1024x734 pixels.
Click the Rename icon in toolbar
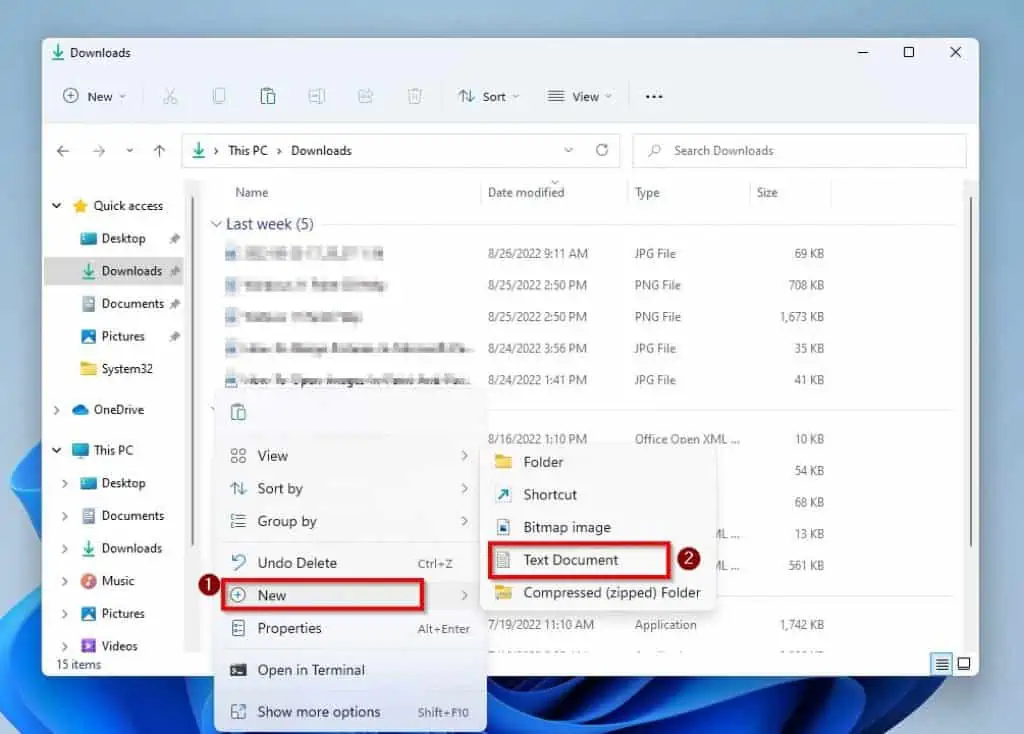tap(317, 97)
